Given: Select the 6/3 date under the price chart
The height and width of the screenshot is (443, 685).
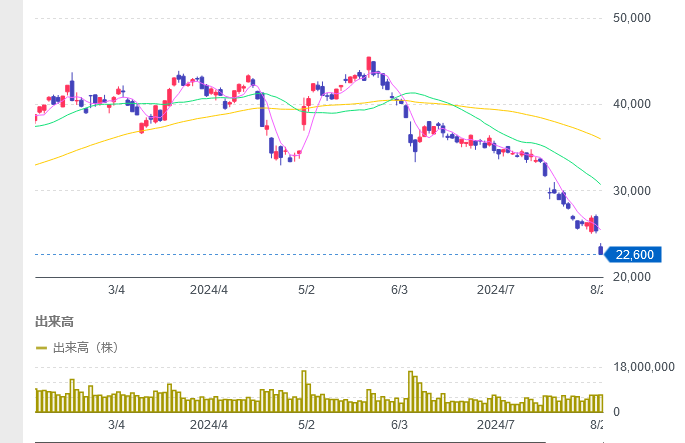Looking at the screenshot, I should pos(399,289).
